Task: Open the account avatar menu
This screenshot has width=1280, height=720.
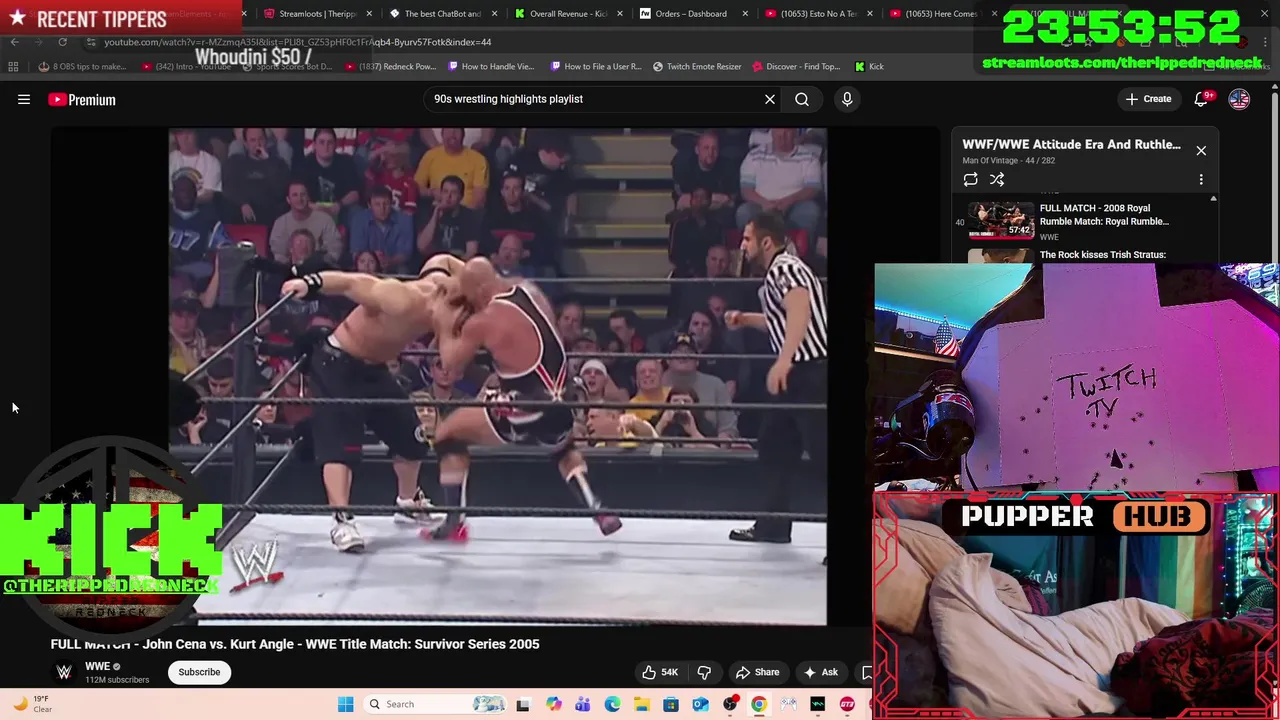Action: [1239, 99]
